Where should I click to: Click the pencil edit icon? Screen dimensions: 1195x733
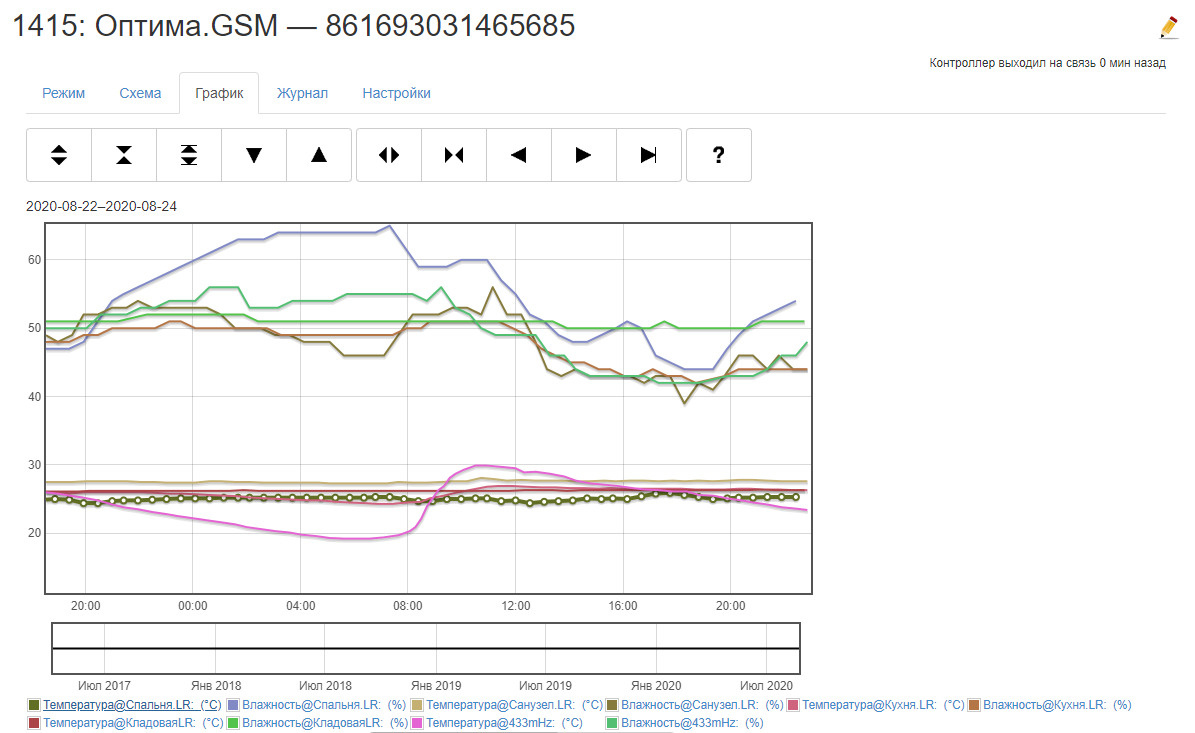click(x=1168, y=27)
